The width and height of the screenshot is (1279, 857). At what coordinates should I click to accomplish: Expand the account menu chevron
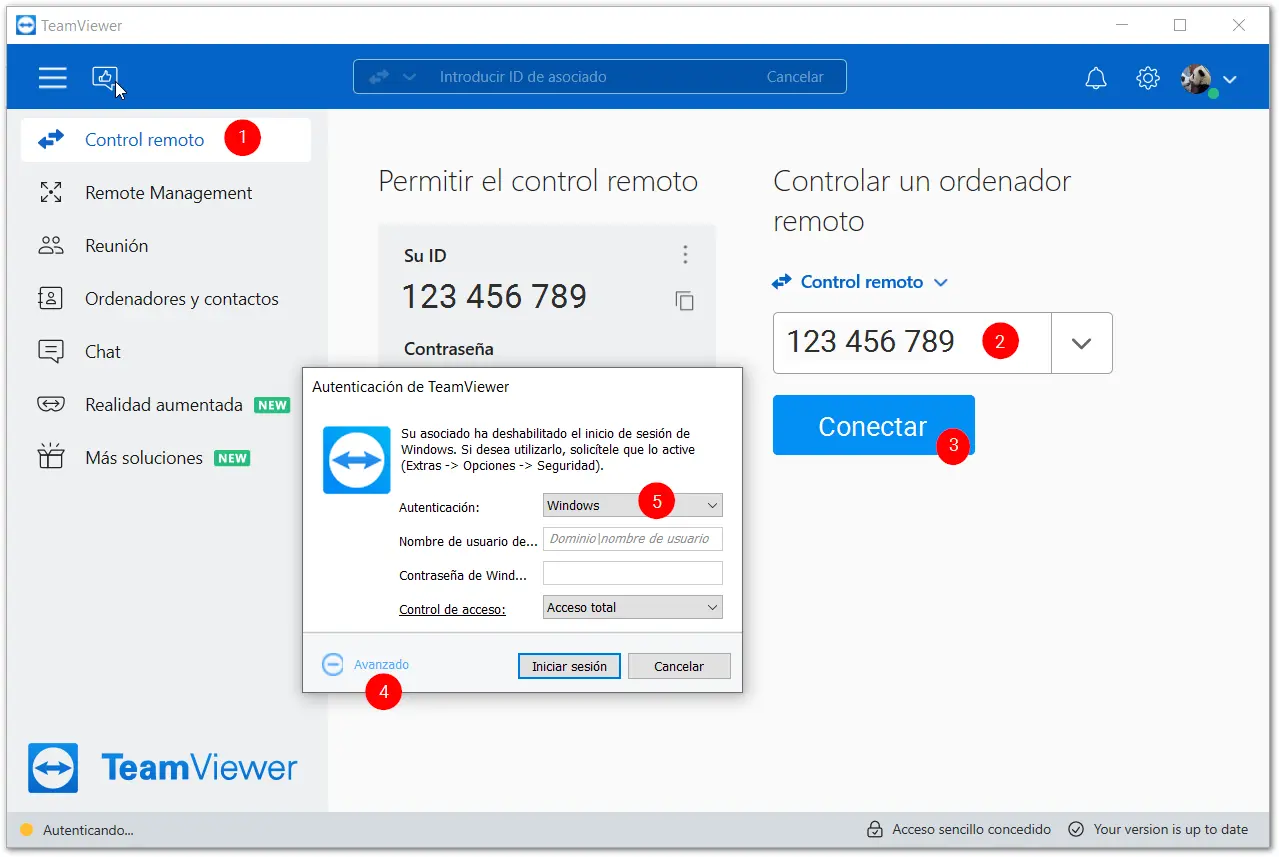point(1230,79)
